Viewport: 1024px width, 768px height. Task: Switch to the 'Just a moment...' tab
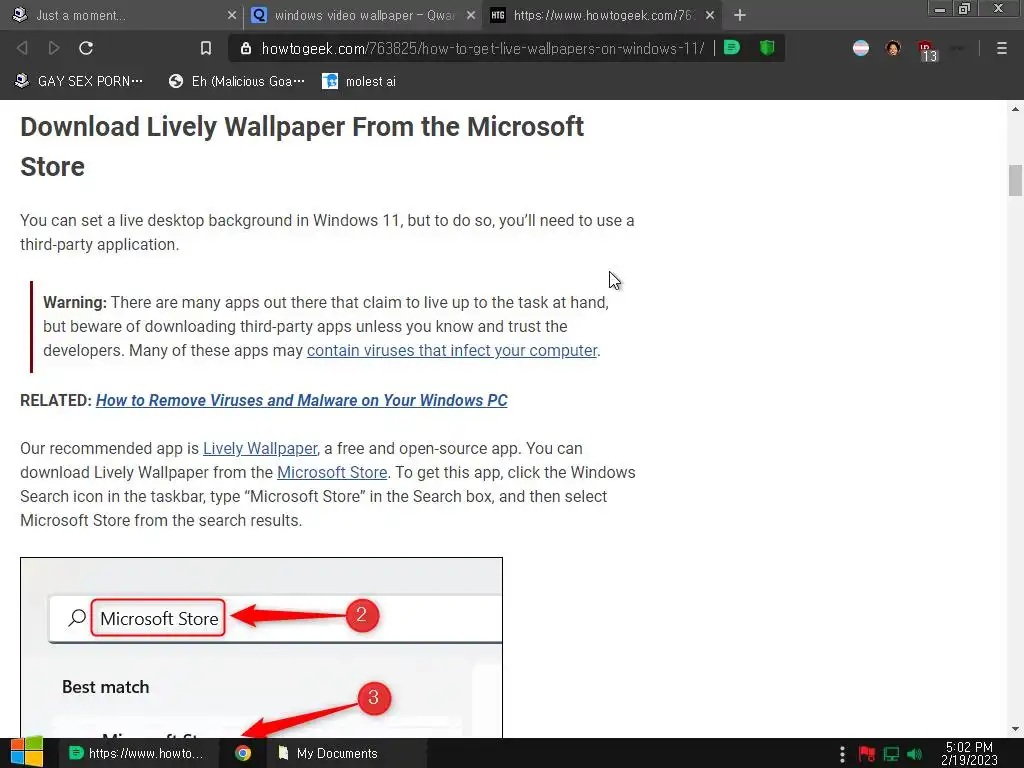pos(121,15)
